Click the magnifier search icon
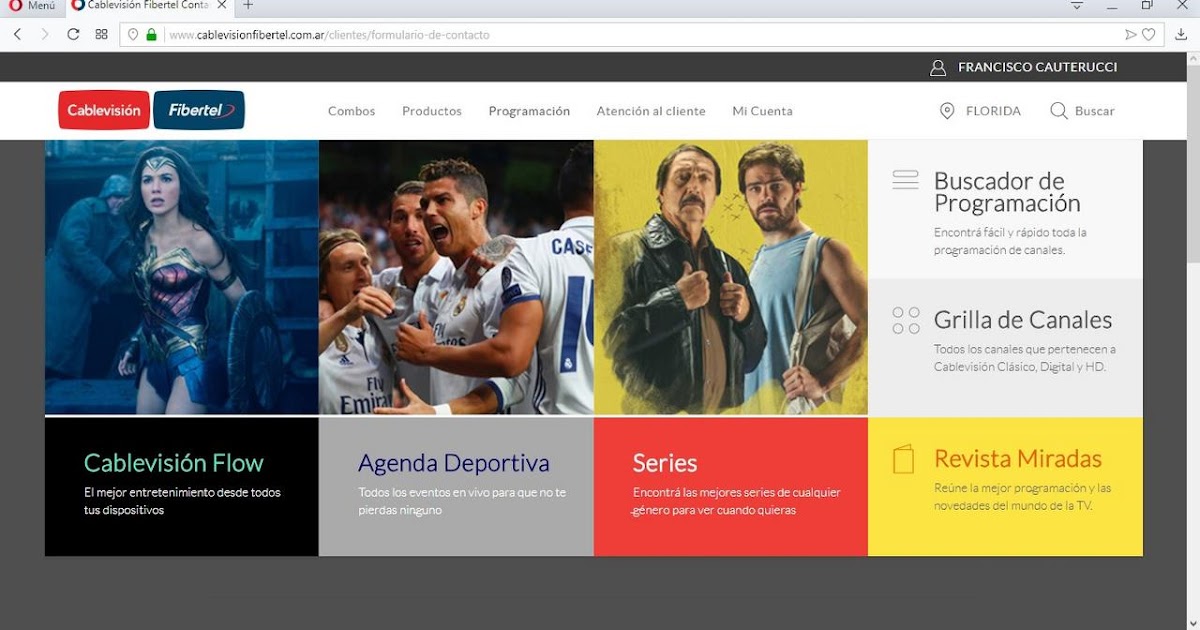This screenshot has height=630, width=1200. point(1058,111)
